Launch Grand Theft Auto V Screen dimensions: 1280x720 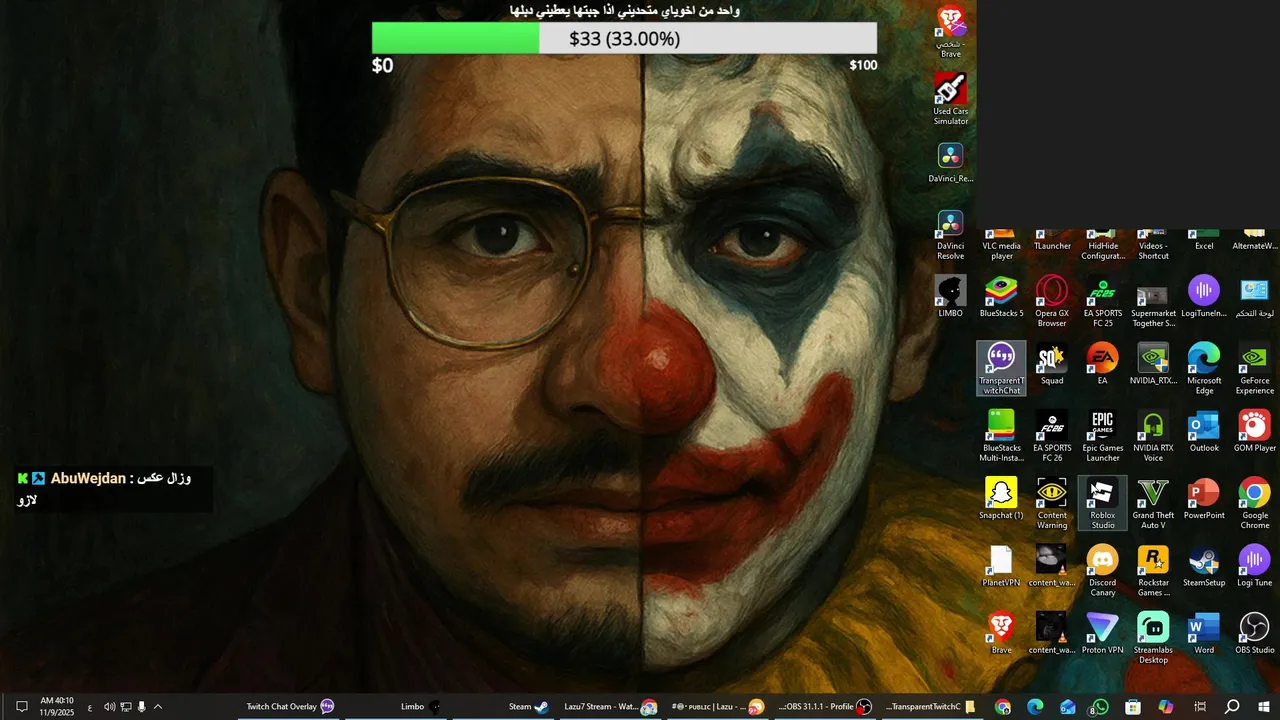tap(1153, 504)
